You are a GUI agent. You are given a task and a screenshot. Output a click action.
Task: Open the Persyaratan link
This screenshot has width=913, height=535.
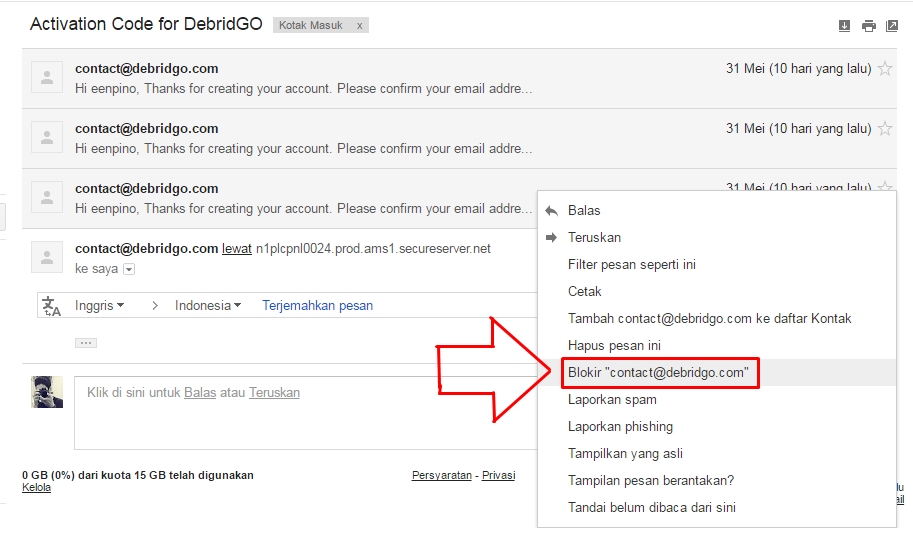pyautogui.click(x=441, y=476)
